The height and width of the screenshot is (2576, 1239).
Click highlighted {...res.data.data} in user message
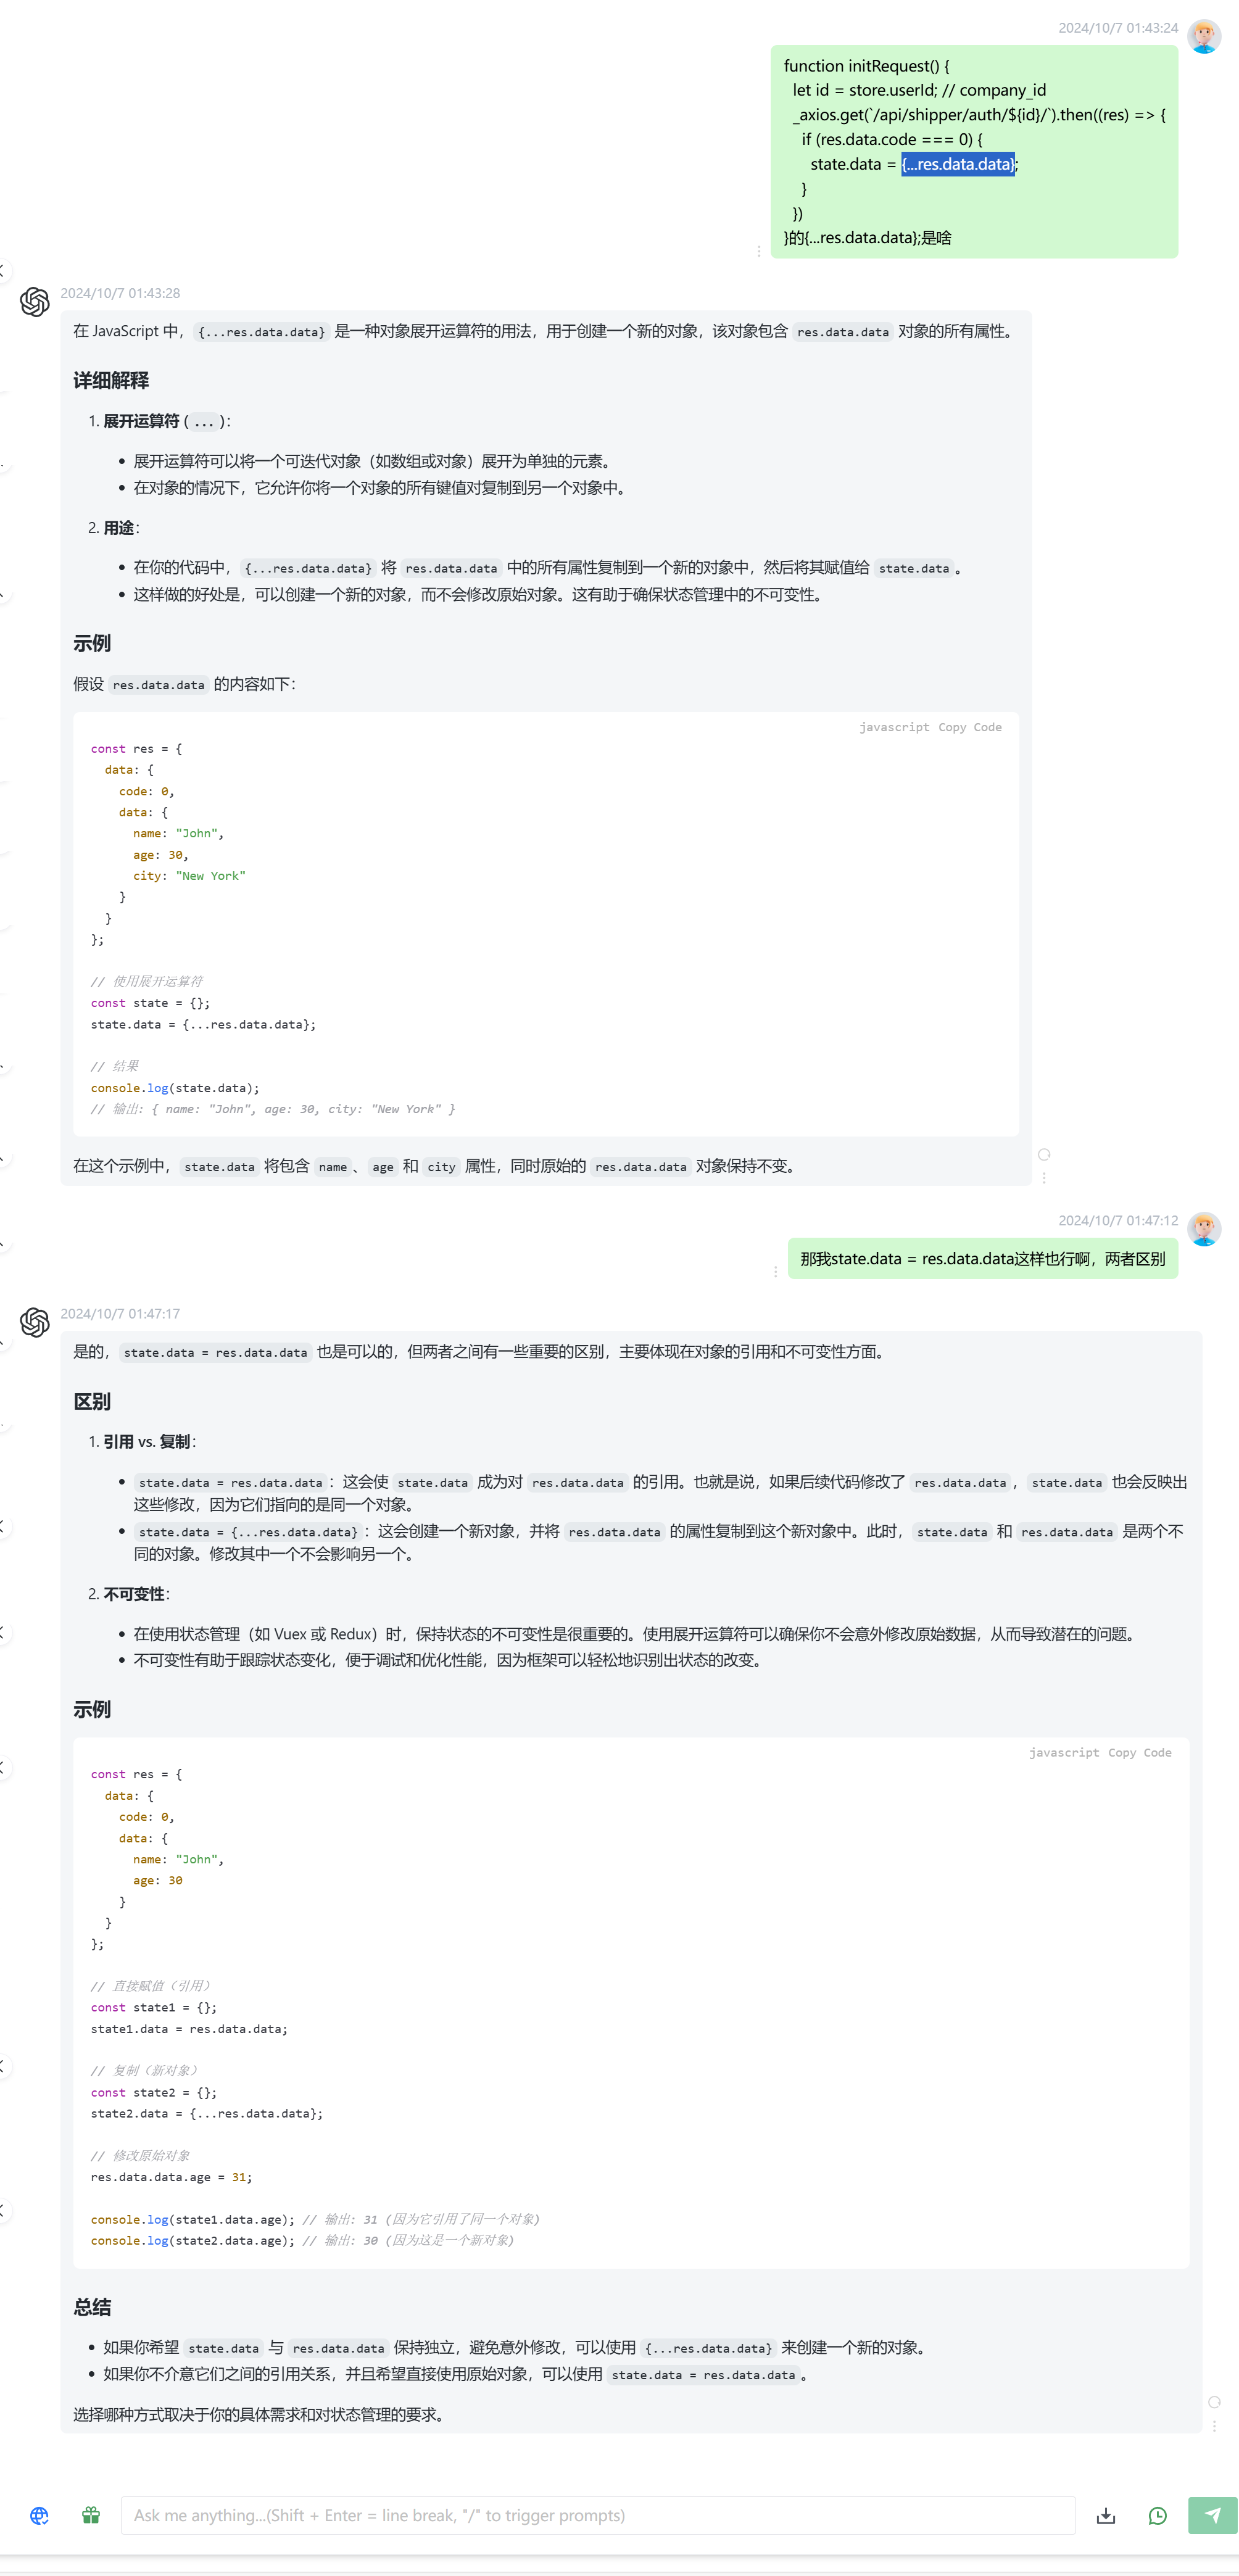click(958, 164)
